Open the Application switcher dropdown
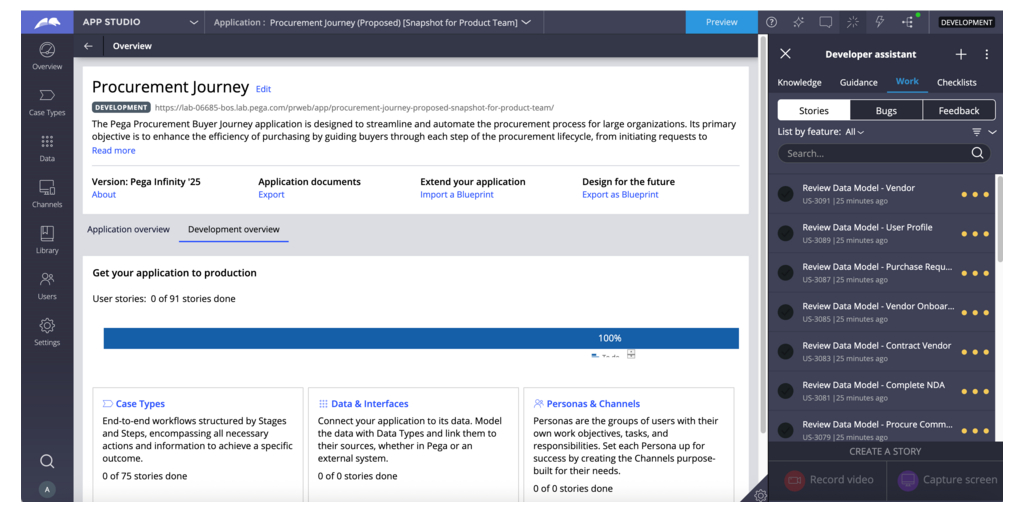This screenshot has height=512, width=1024. pyautogui.click(x=526, y=22)
